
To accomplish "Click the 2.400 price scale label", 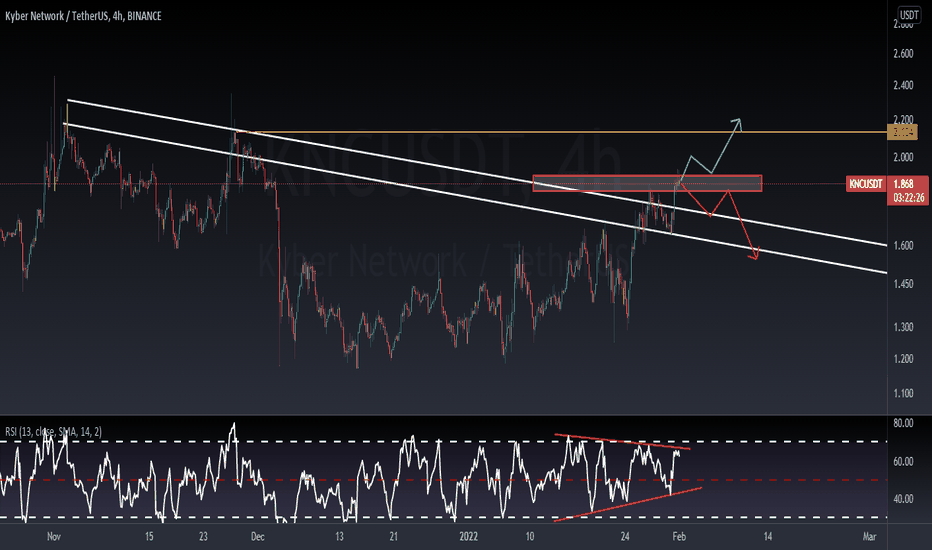I will tap(903, 86).
